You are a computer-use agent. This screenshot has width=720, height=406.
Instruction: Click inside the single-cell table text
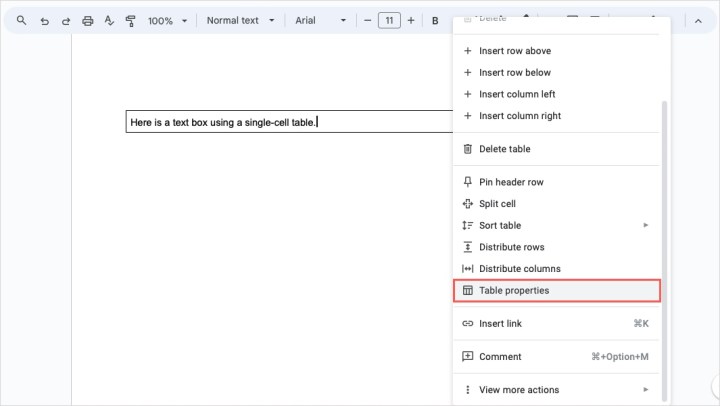click(x=222, y=123)
